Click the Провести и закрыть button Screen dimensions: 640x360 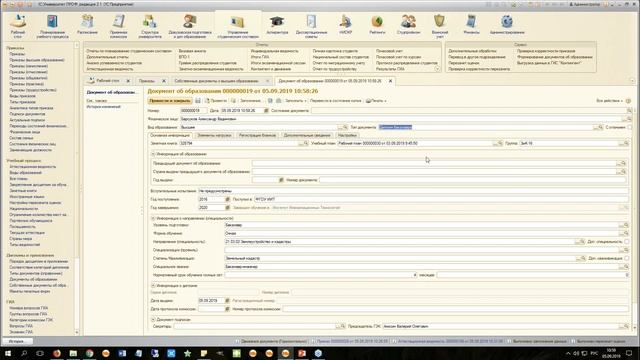(169, 100)
